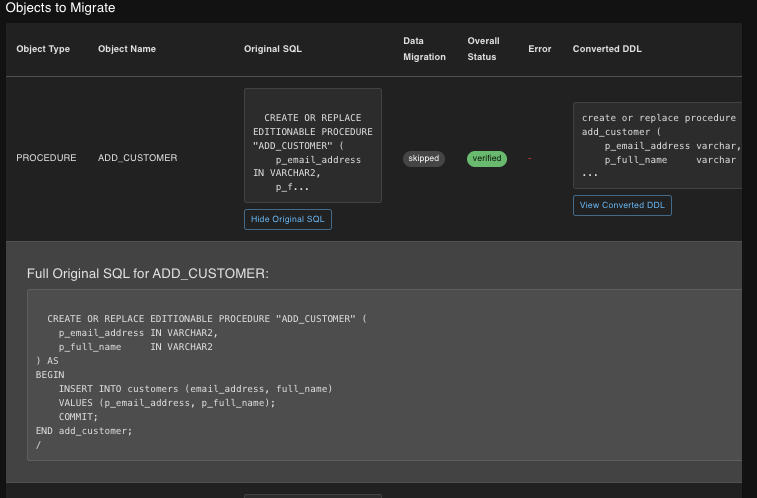The width and height of the screenshot is (757, 498).
Task: Click the truncated Original SQL preview box
Action: pyautogui.click(x=312, y=145)
